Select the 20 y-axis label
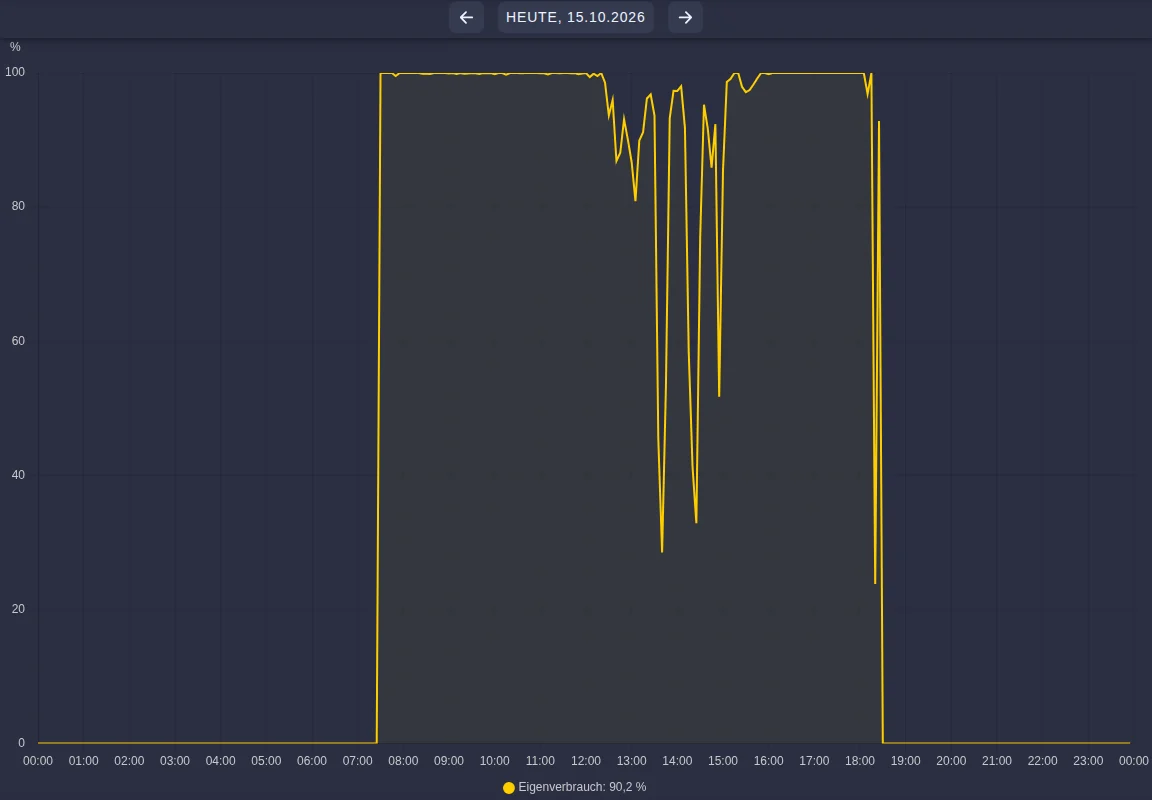The width and height of the screenshot is (1152, 800). pos(18,608)
